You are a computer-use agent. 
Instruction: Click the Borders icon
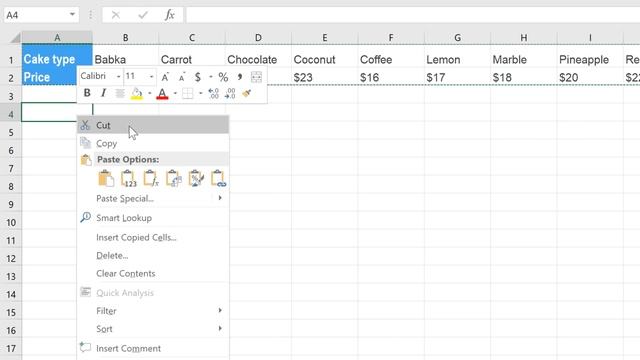[188, 93]
